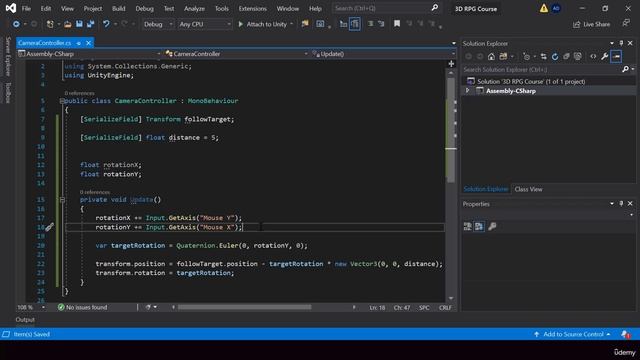The image size is (640, 360).
Task: Click the Search (Ctrl+Q) box
Action: [x=386, y=8]
